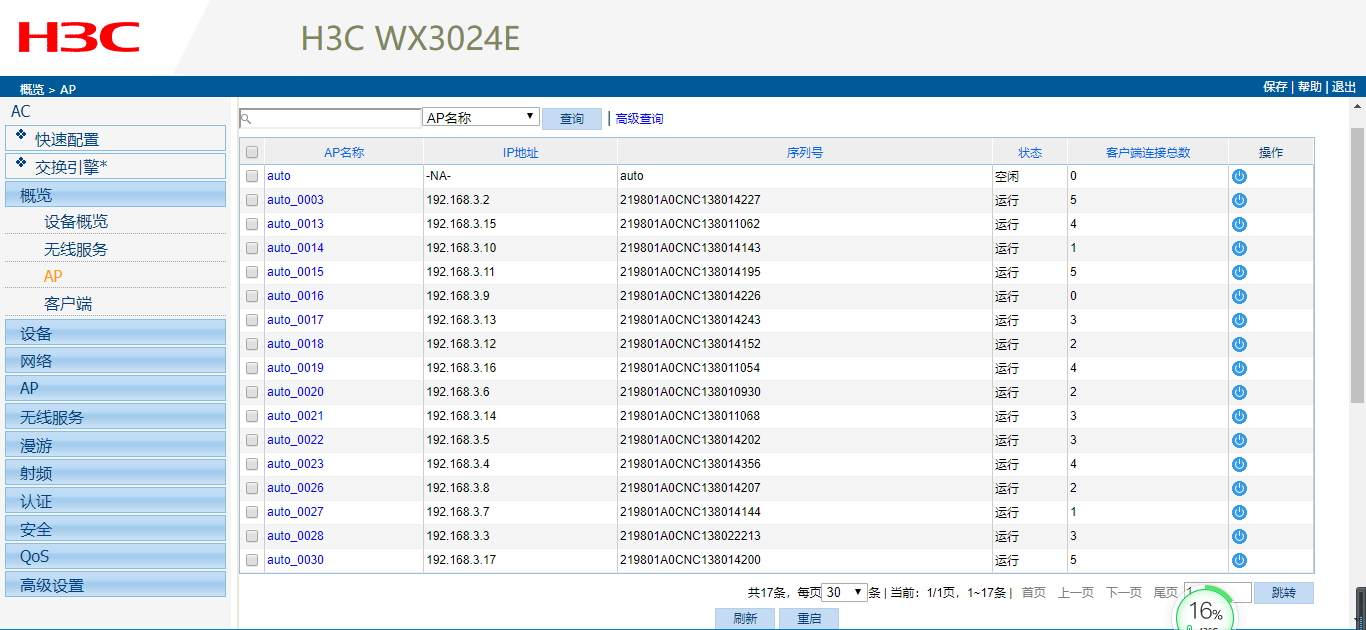Click reboot icon in auto_0015 row
This screenshot has height=630, width=1366.
pyautogui.click(x=1239, y=272)
